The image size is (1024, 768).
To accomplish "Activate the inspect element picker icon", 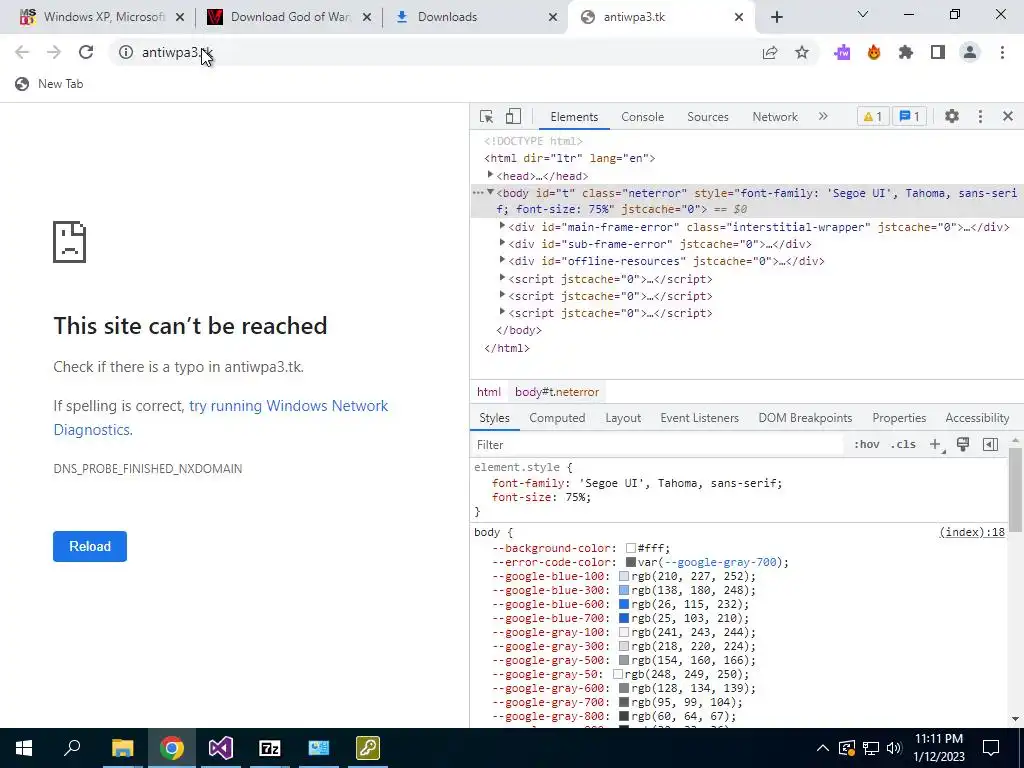I will click(486, 116).
